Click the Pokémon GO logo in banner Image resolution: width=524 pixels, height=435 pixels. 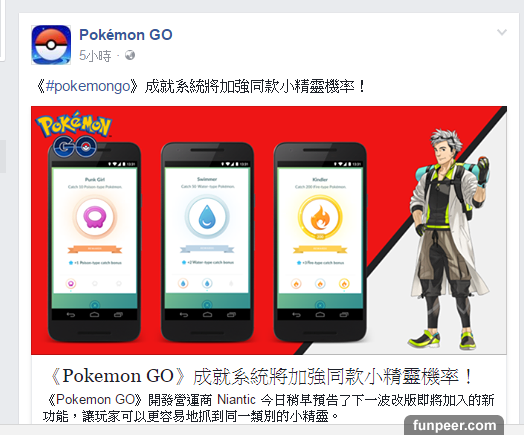point(74,134)
